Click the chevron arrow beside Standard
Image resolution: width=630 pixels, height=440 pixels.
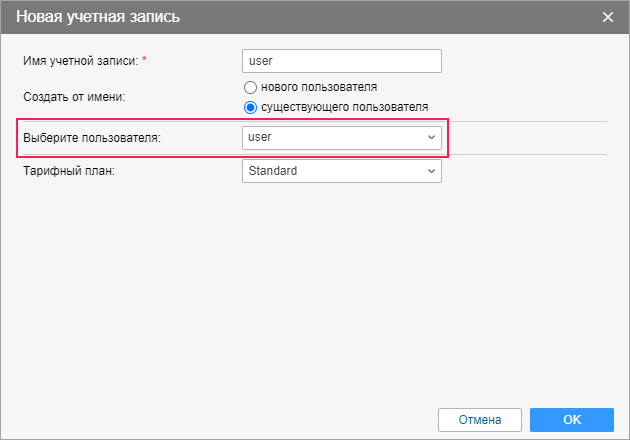(431, 171)
